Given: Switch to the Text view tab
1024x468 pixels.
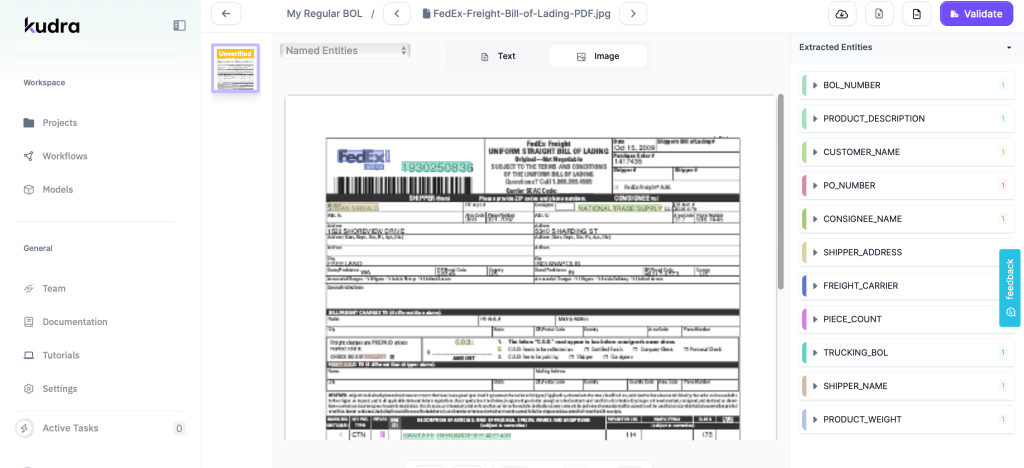Looking at the screenshot, I should click(x=498, y=56).
